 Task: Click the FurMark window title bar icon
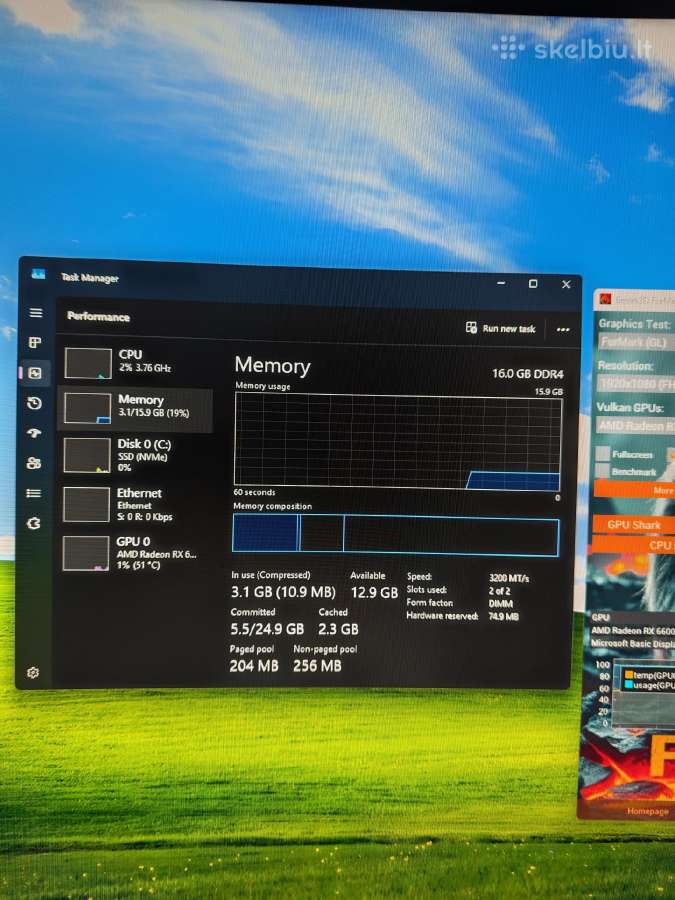(605, 299)
